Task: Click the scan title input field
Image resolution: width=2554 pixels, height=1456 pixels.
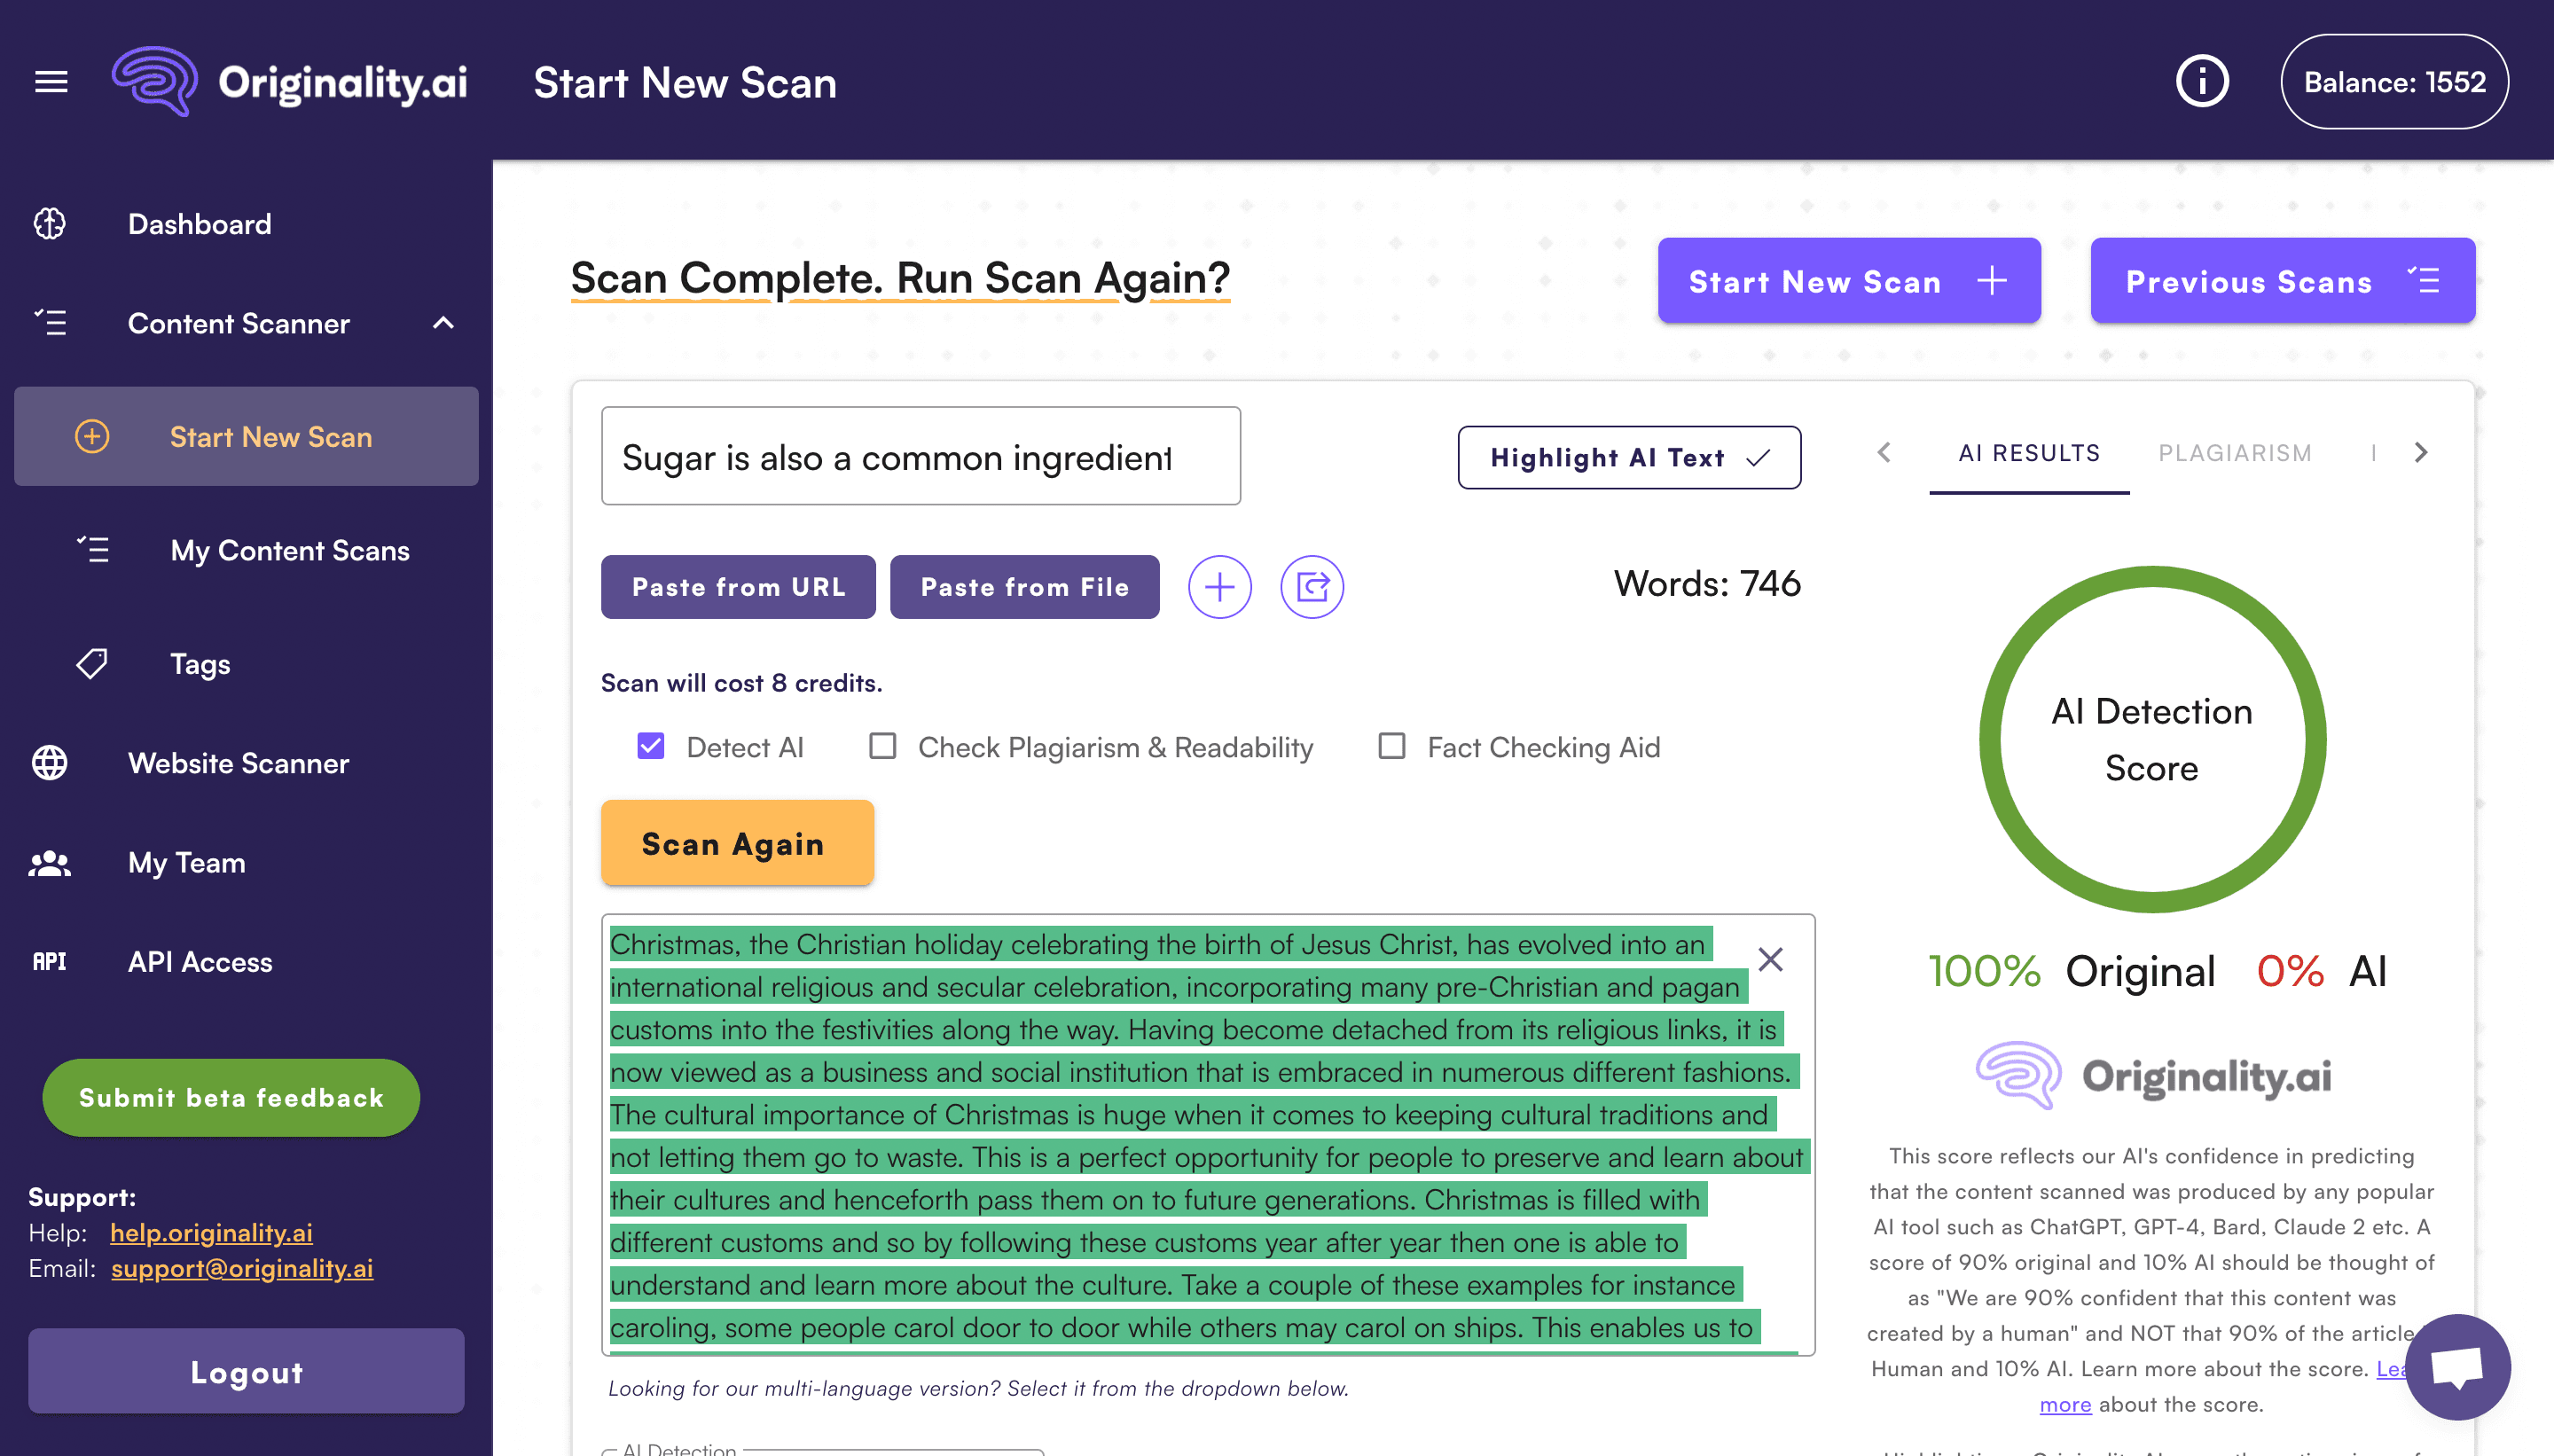Action: 920,457
